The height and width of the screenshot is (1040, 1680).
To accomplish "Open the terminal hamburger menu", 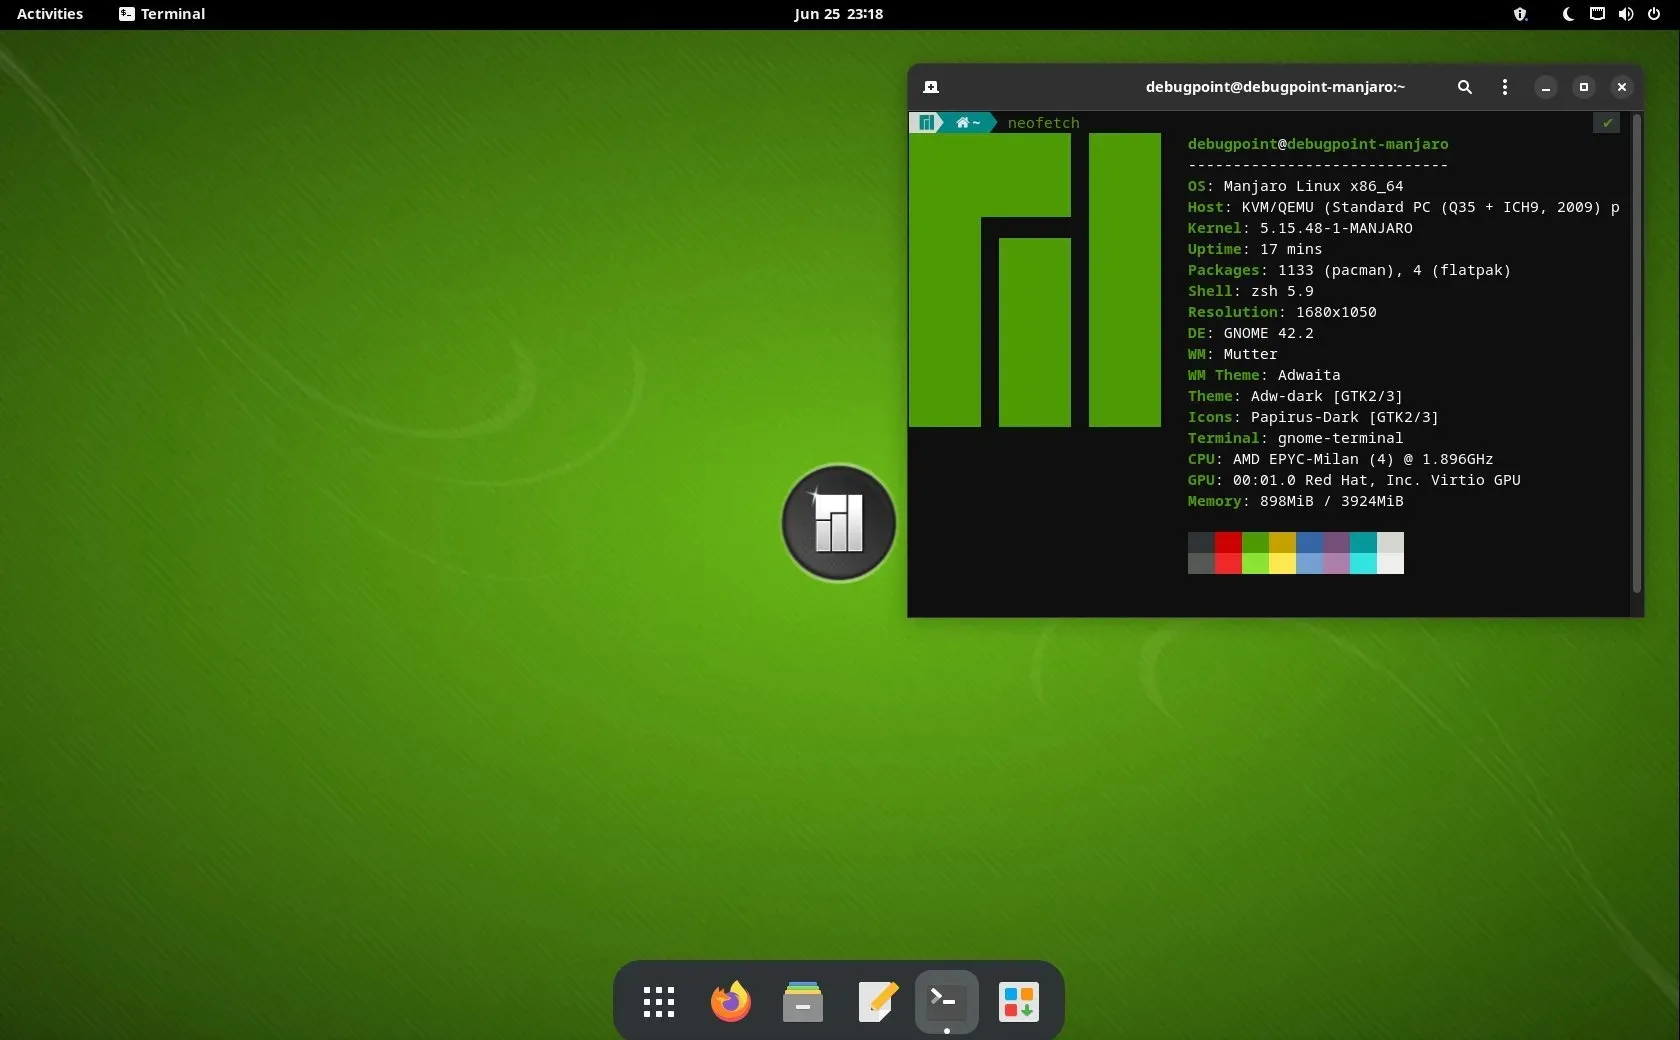I will click(x=1504, y=87).
